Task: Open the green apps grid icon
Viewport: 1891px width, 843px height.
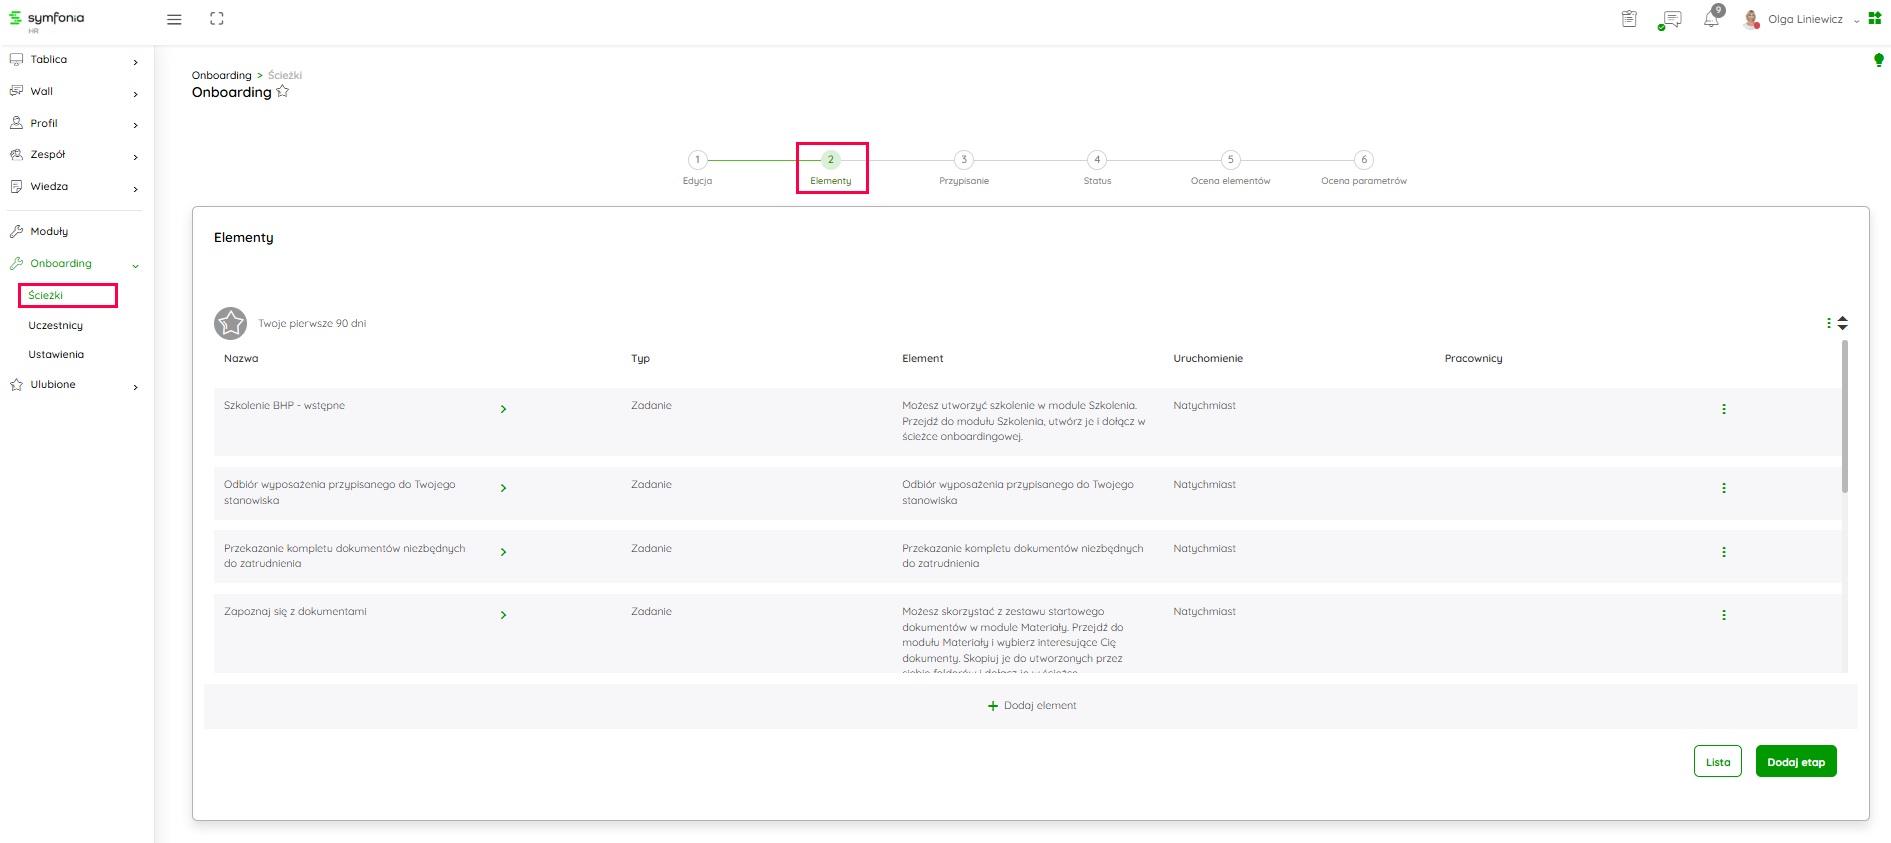Action: pos(1874,19)
